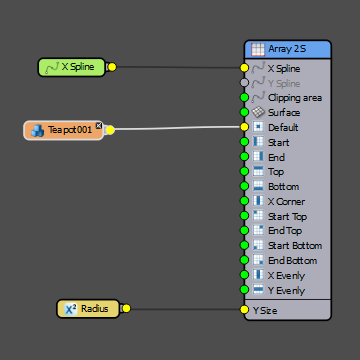The width and height of the screenshot is (360, 360).
Task: Click the grey Y Spline input socket
Action: click(x=245, y=83)
